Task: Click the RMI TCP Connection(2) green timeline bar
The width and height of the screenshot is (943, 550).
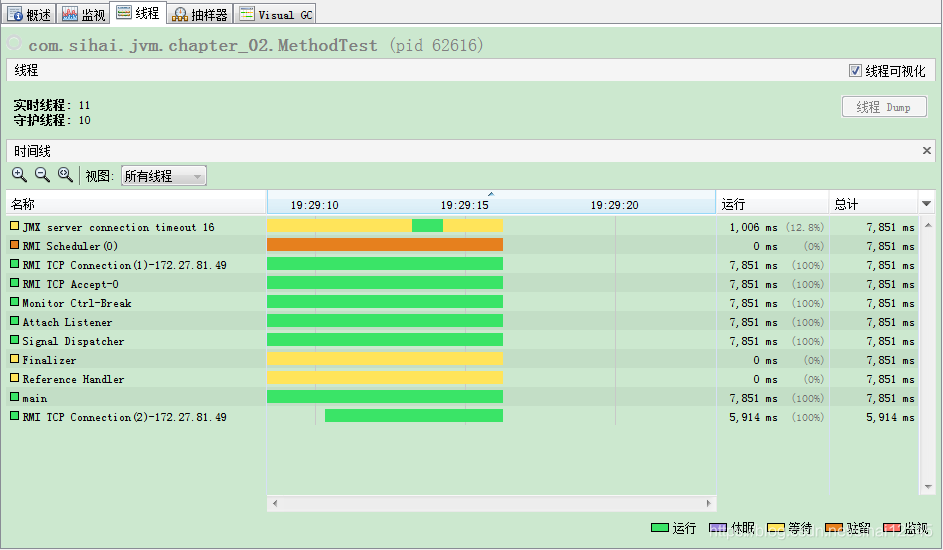Action: point(414,415)
